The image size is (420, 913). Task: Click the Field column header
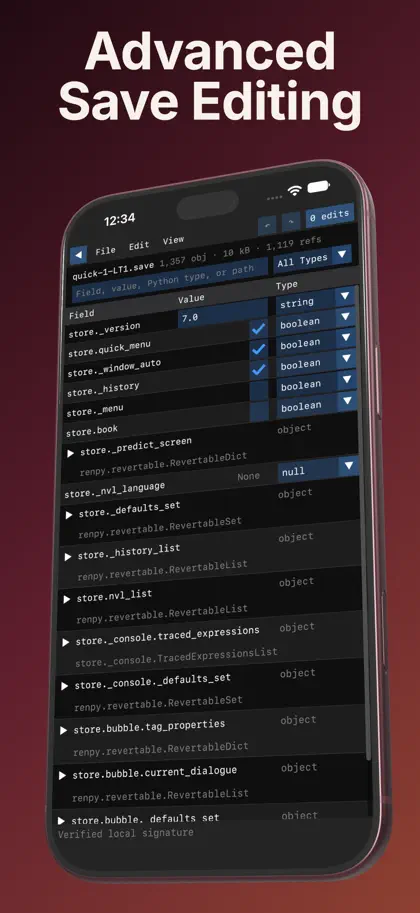[81, 314]
